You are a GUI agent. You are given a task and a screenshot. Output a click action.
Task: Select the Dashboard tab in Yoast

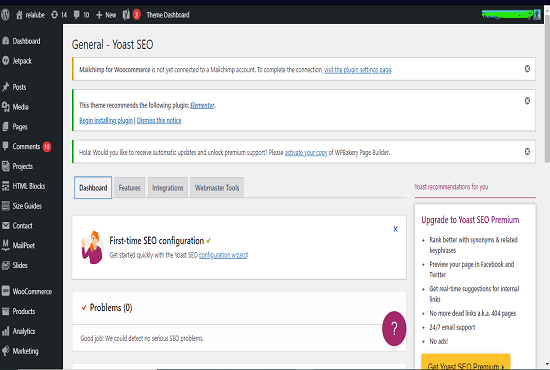(x=93, y=188)
